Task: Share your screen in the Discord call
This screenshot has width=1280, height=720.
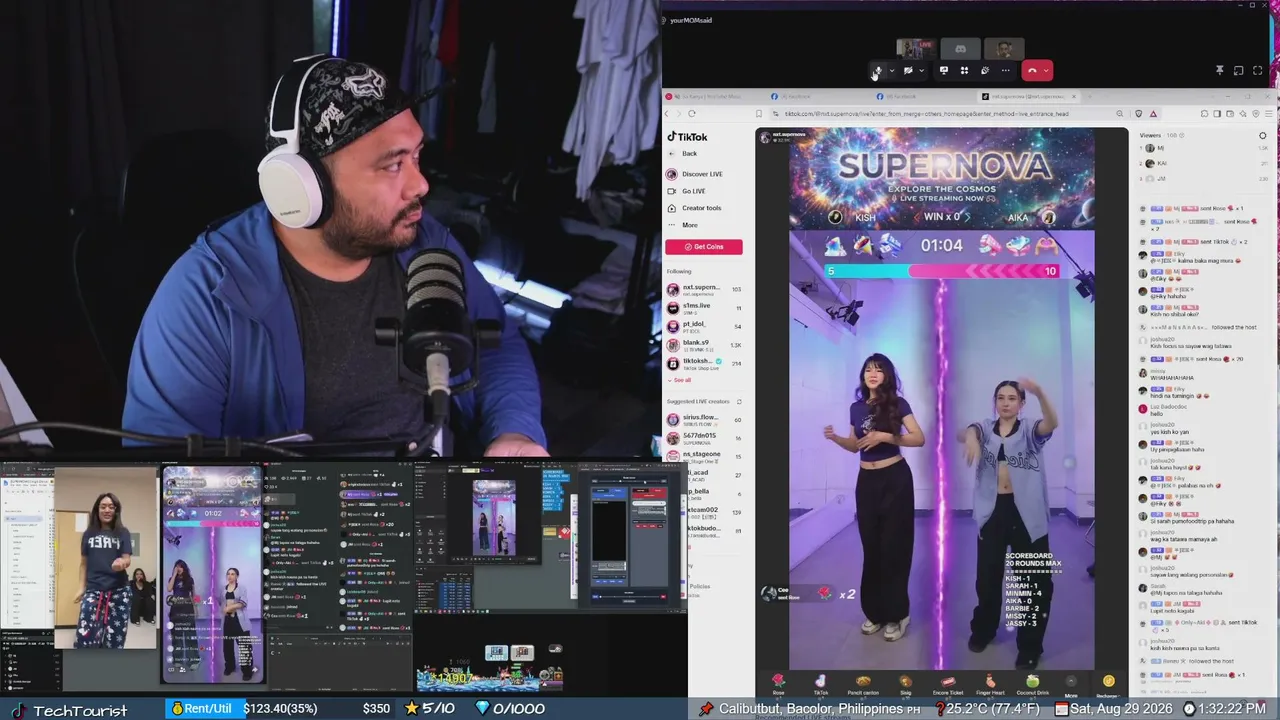Action: (x=943, y=71)
